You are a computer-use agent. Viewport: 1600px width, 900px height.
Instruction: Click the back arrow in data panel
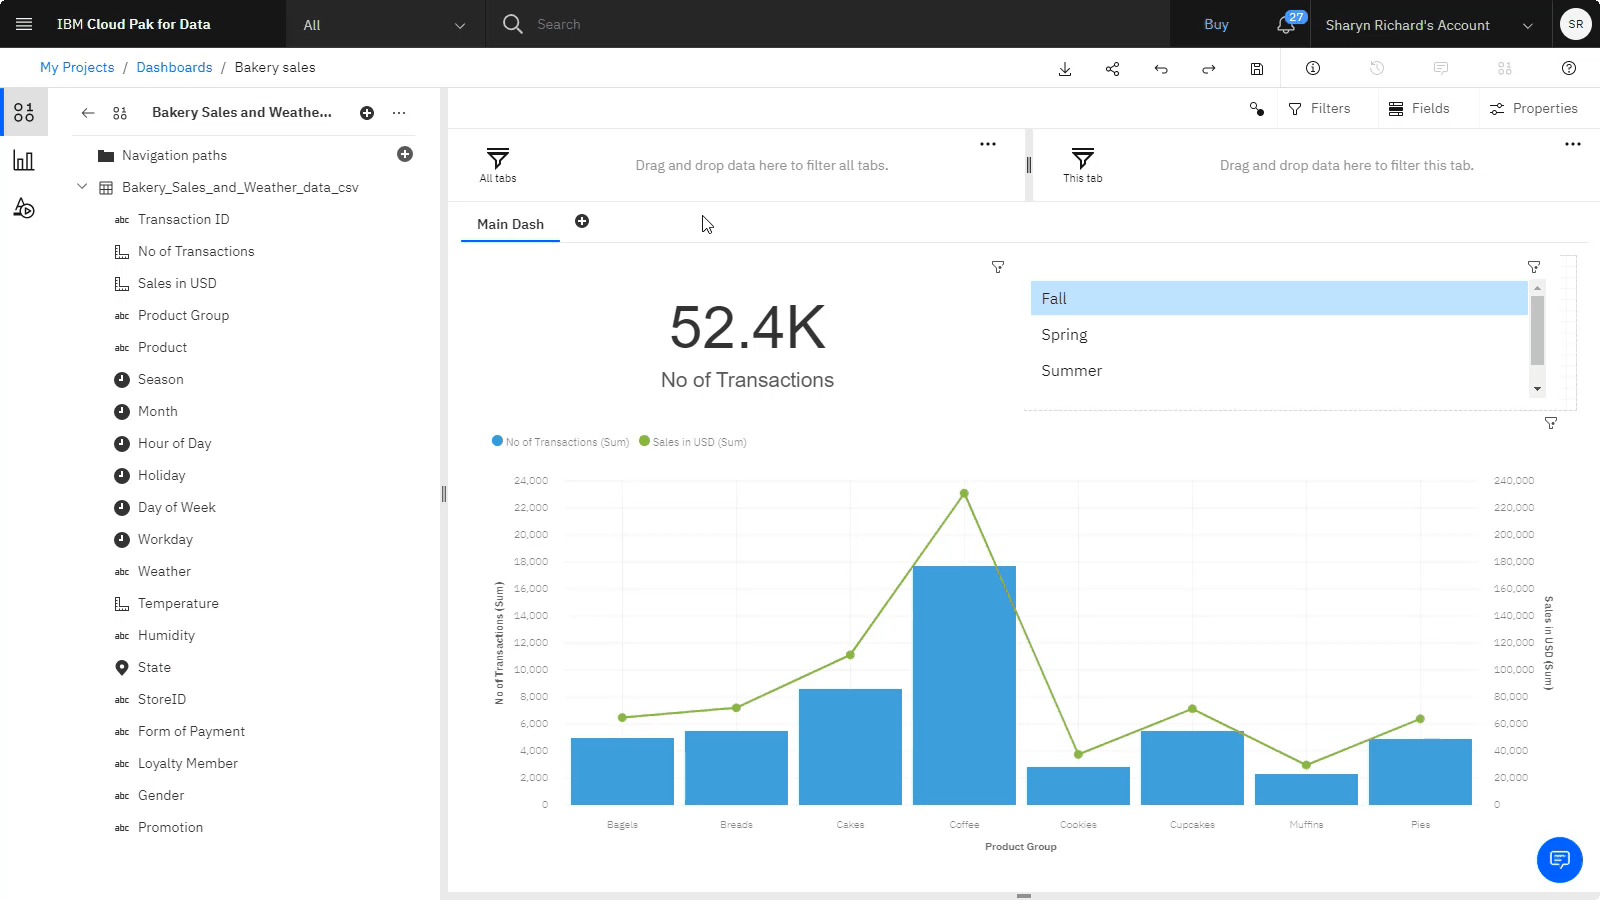[x=88, y=113]
